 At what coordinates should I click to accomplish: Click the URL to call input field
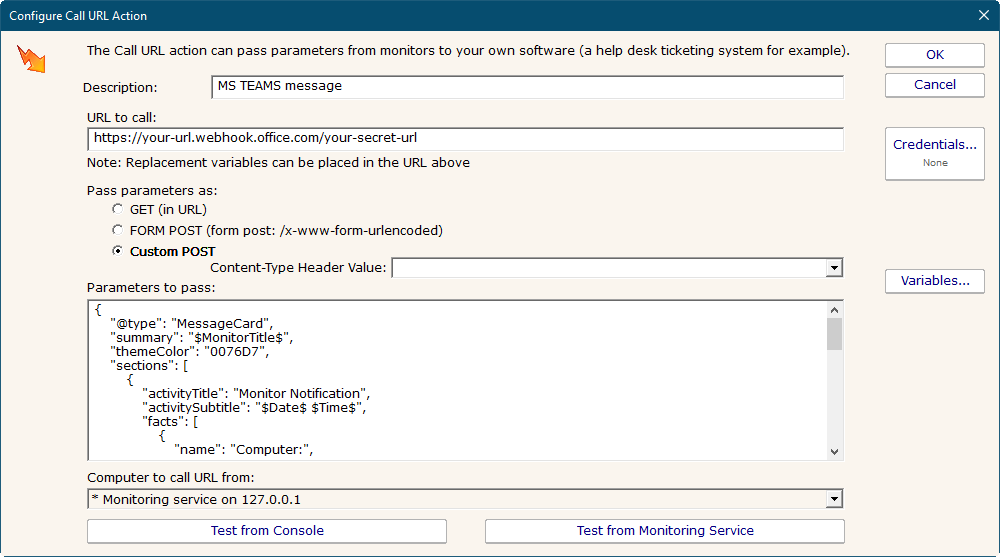(x=465, y=138)
